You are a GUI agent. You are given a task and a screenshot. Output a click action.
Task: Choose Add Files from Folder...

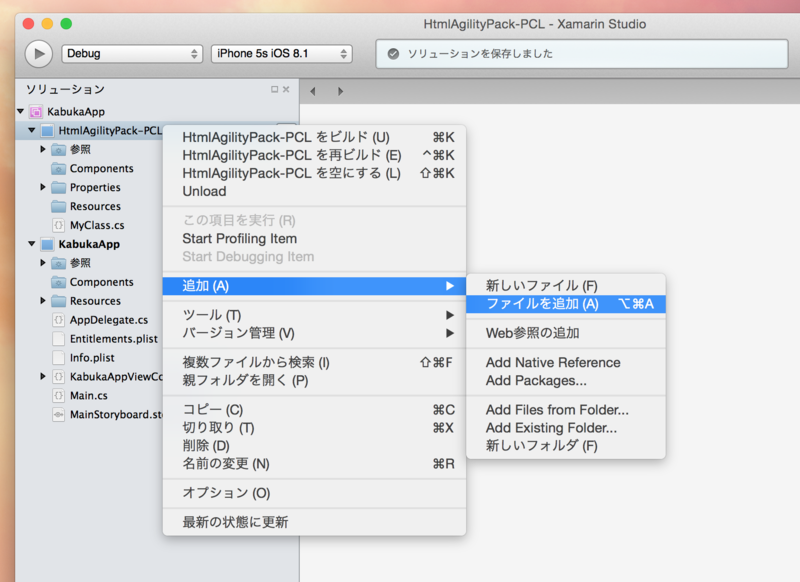pyautogui.click(x=566, y=410)
